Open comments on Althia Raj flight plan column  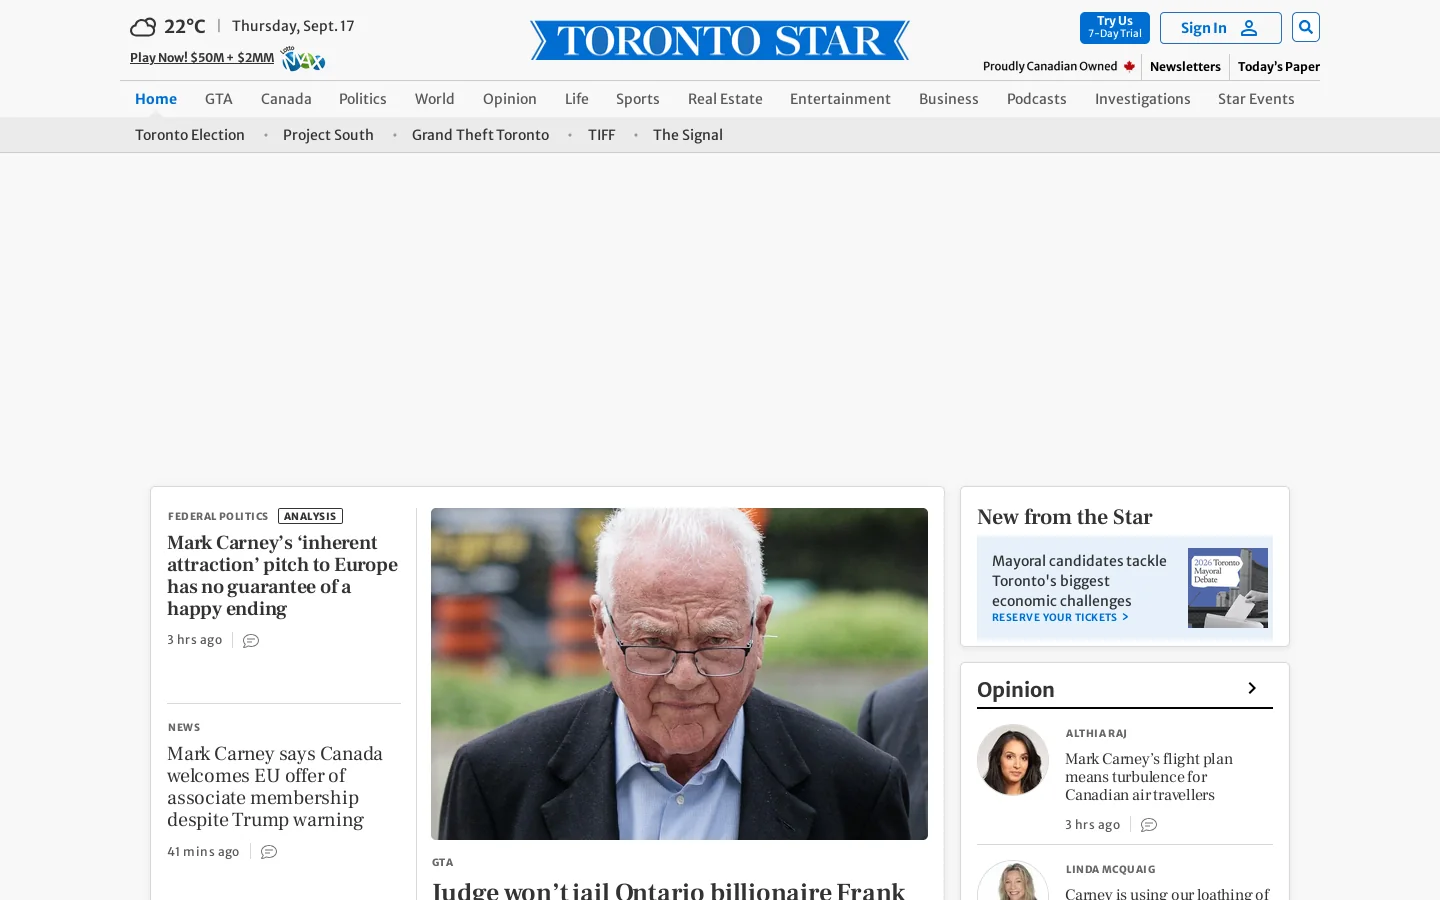point(1149,825)
